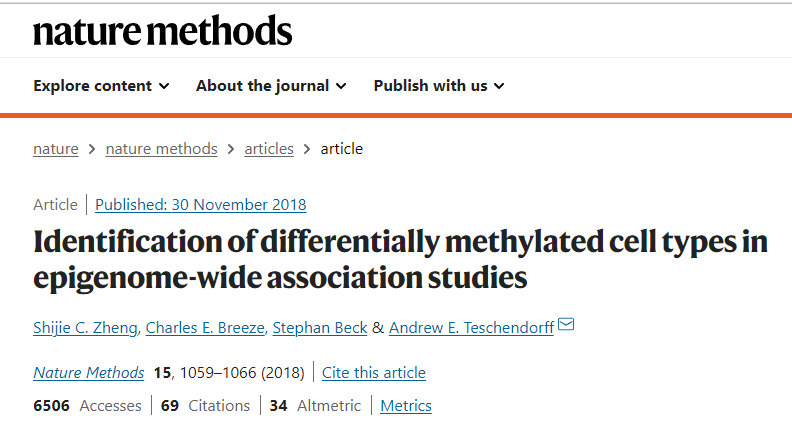Screen dimensions: 792x427
Task: Open author Shijie C. Zheng's profile
Action: (x=85, y=328)
